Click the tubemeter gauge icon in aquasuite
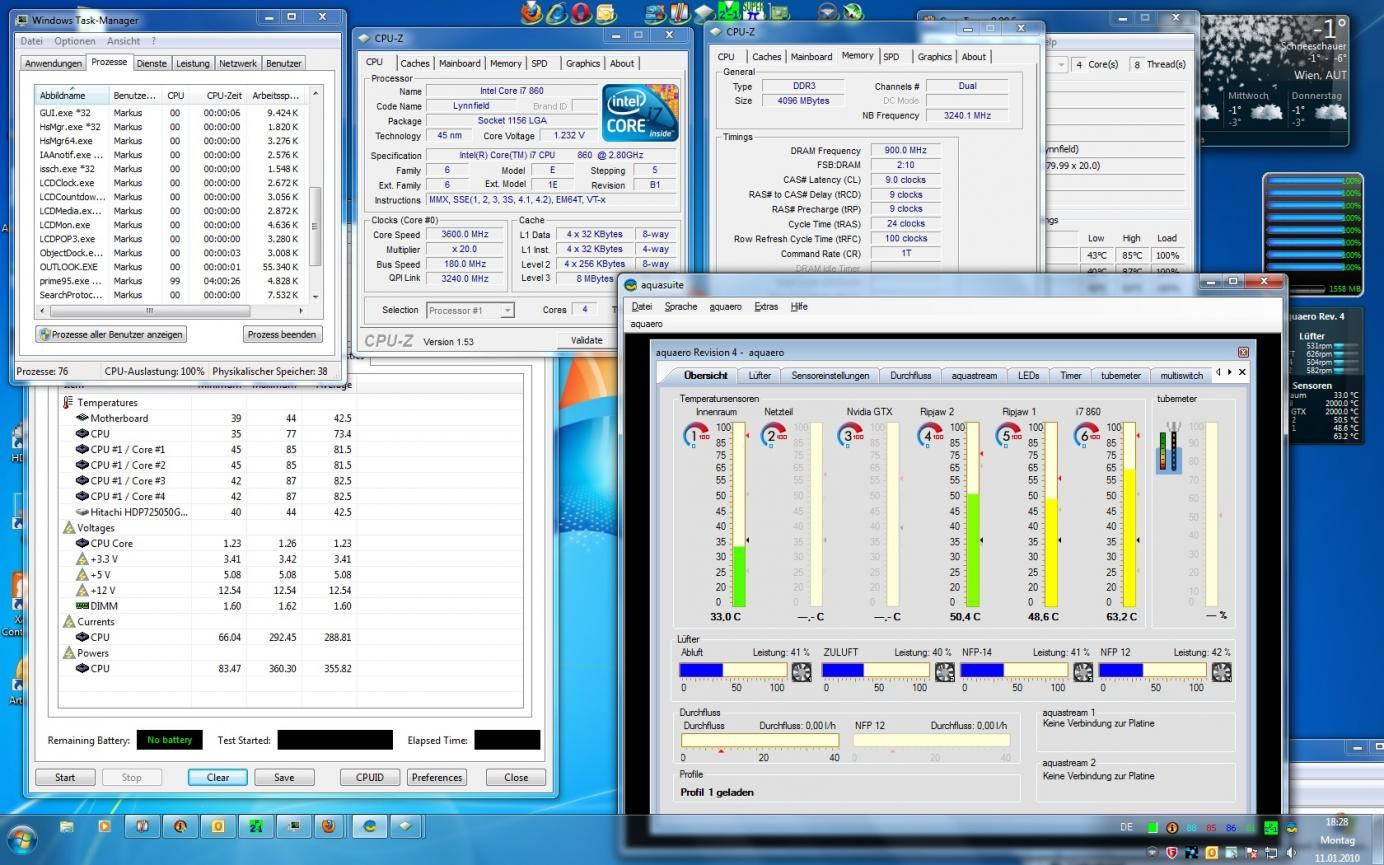 [1169, 447]
